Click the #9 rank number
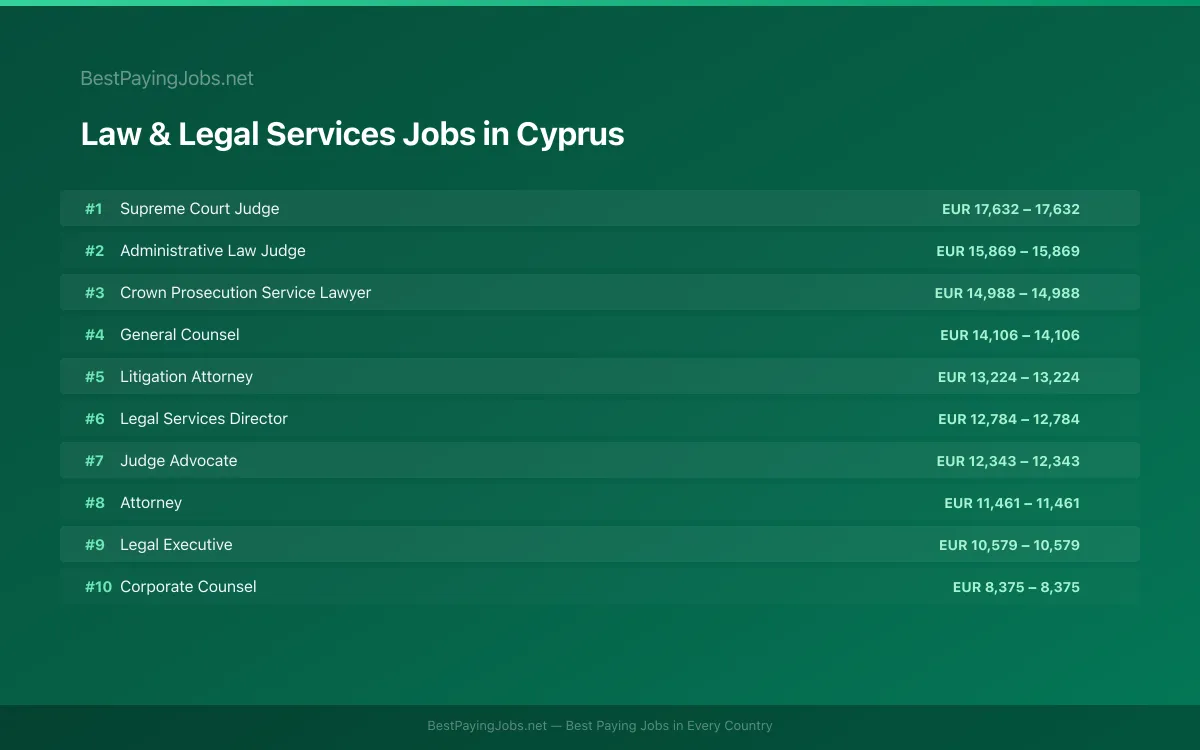The height and width of the screenshot is (750, 1200). [94, 545]
